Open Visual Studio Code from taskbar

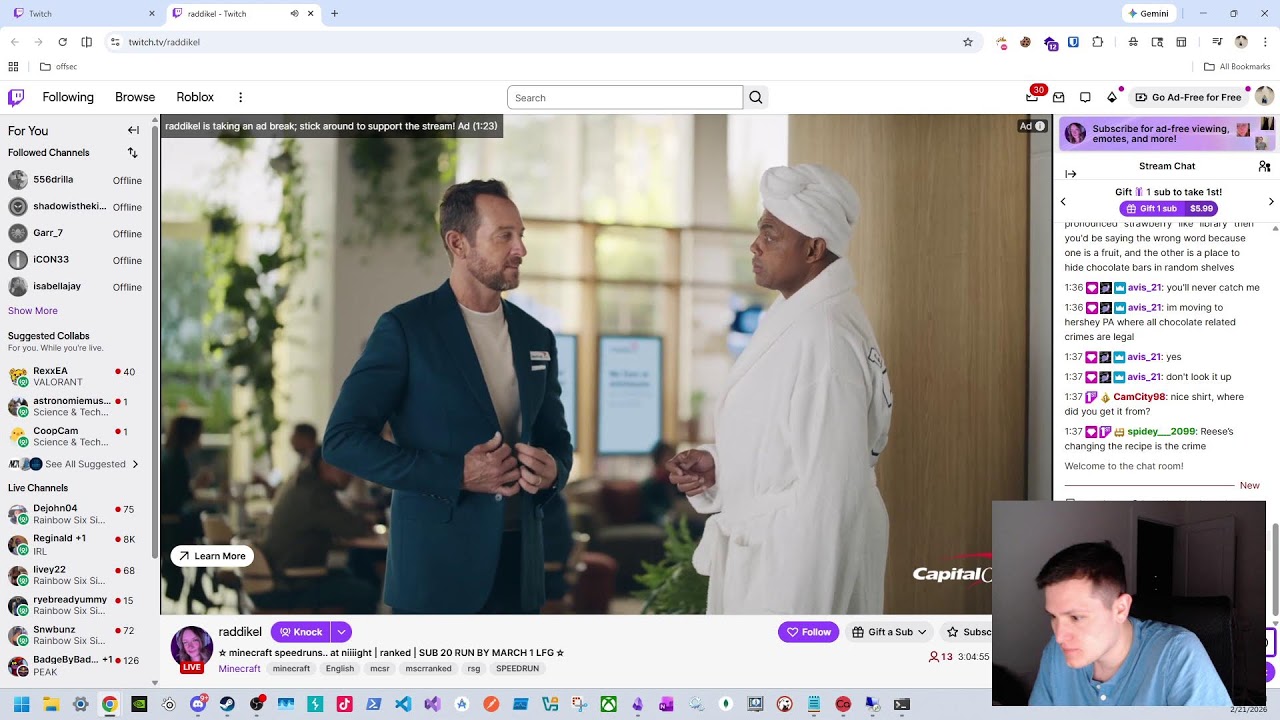coord(403,704)
